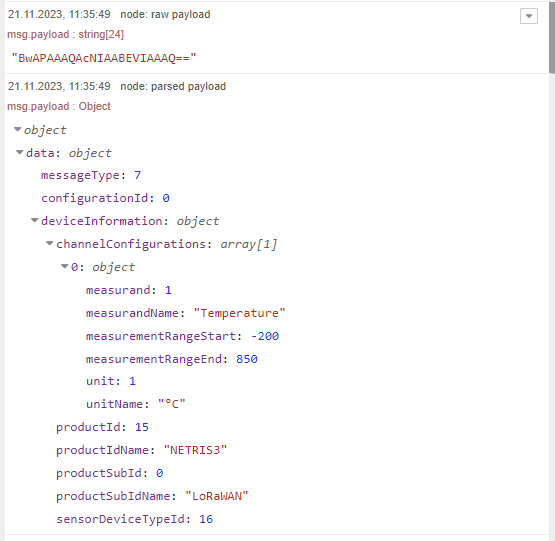The height and width of the screenshot is (541, 555).
Task: Click timestamp of the parsed payload message
Action: pos(59,86)
